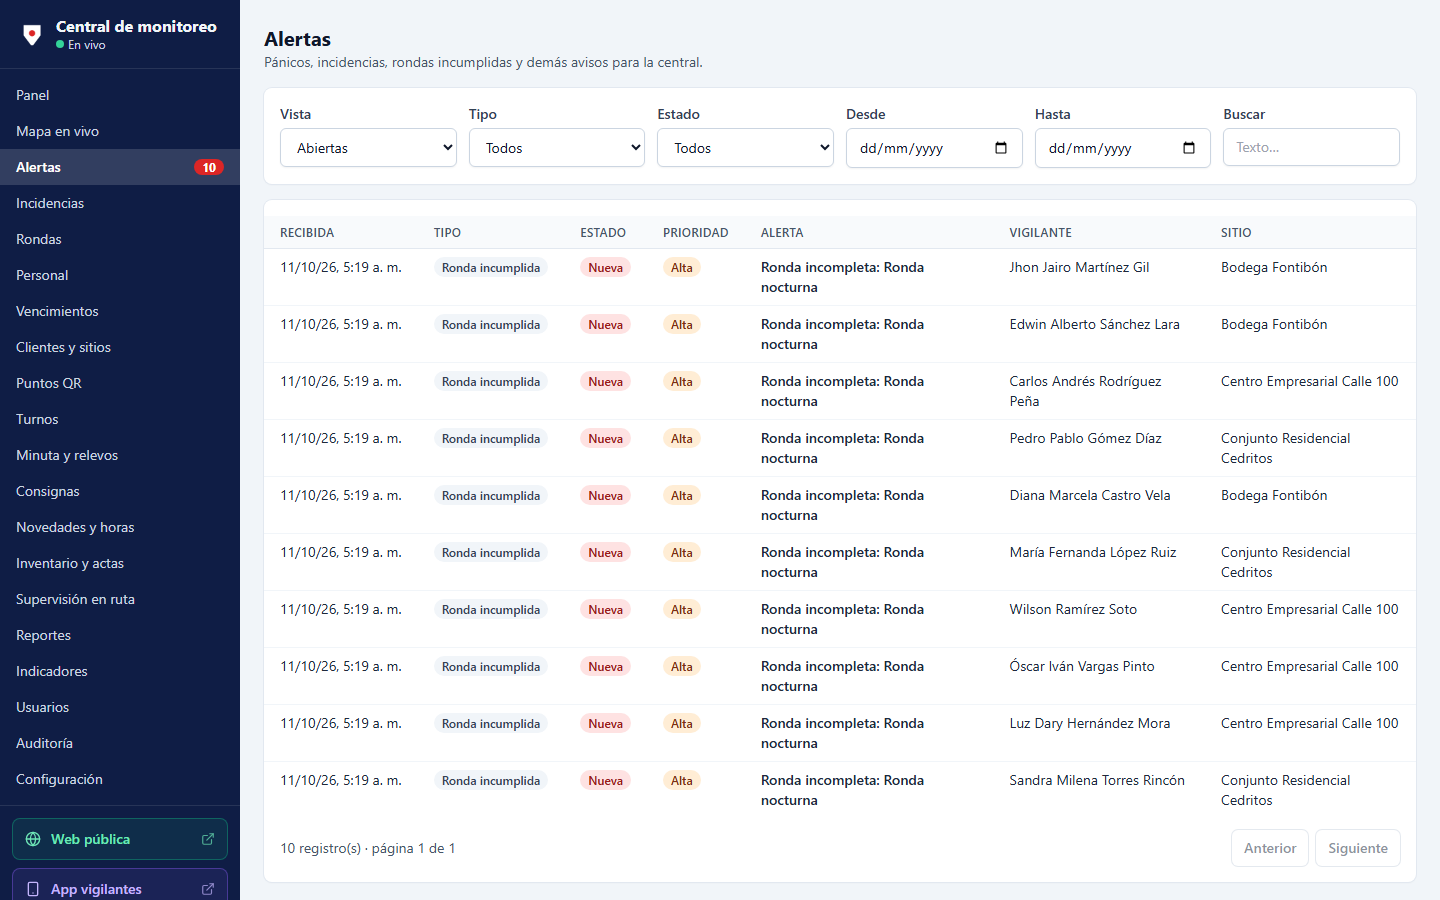Open Inventario y actas
1440x900 pixels.
coord(120,563)
